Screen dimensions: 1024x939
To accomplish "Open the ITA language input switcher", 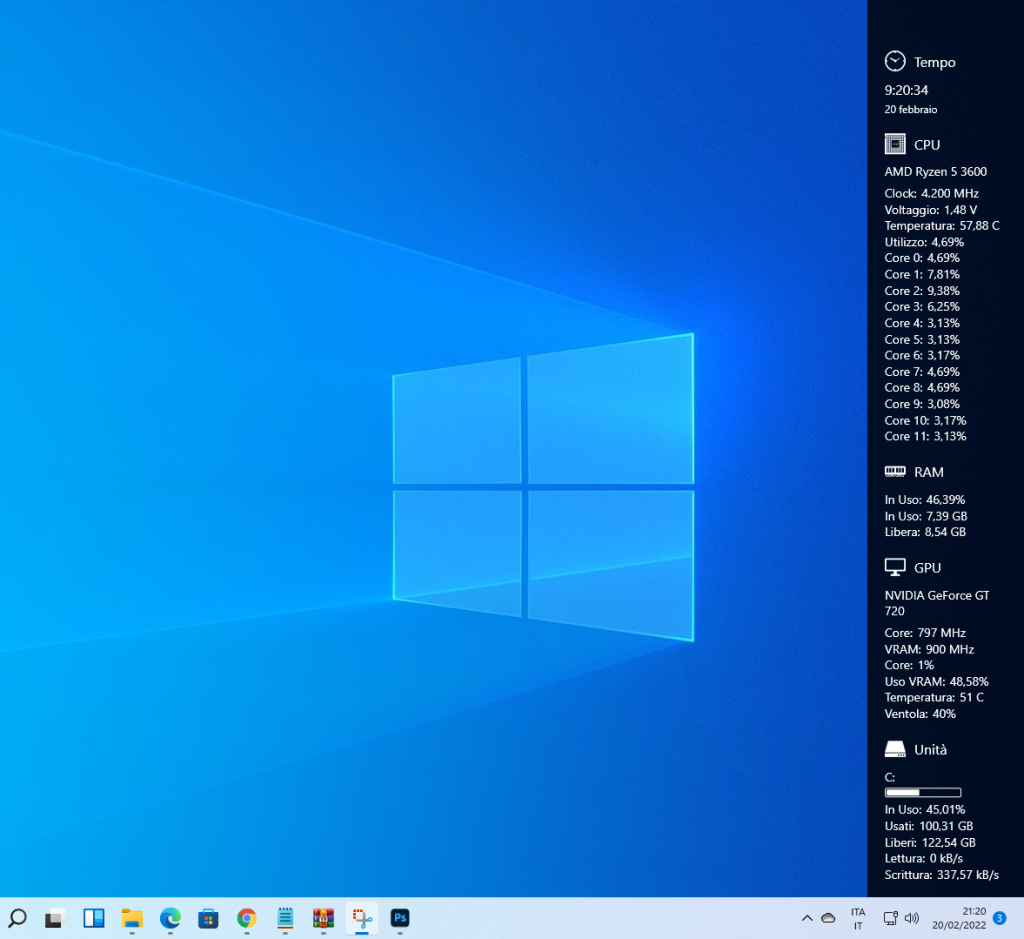I will 858,918.
